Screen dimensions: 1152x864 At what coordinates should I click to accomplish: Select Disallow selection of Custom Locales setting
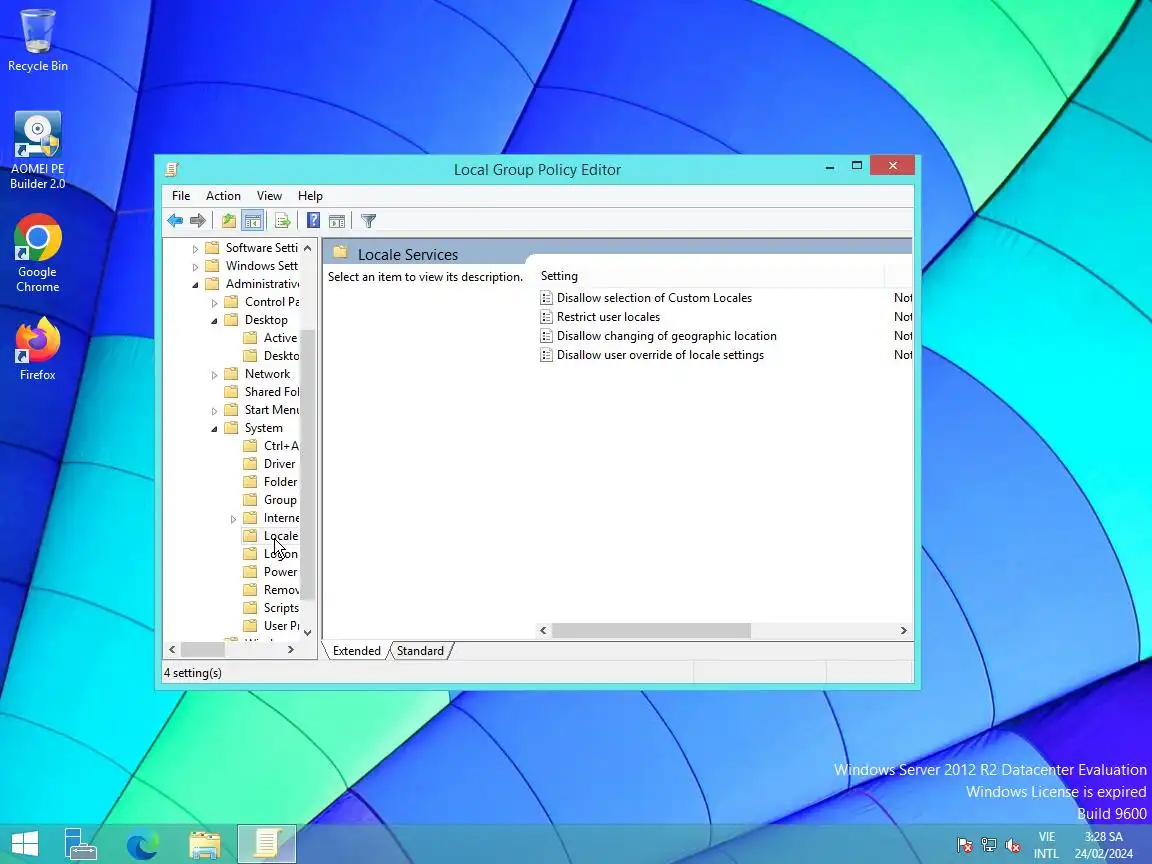coord(654,298)
